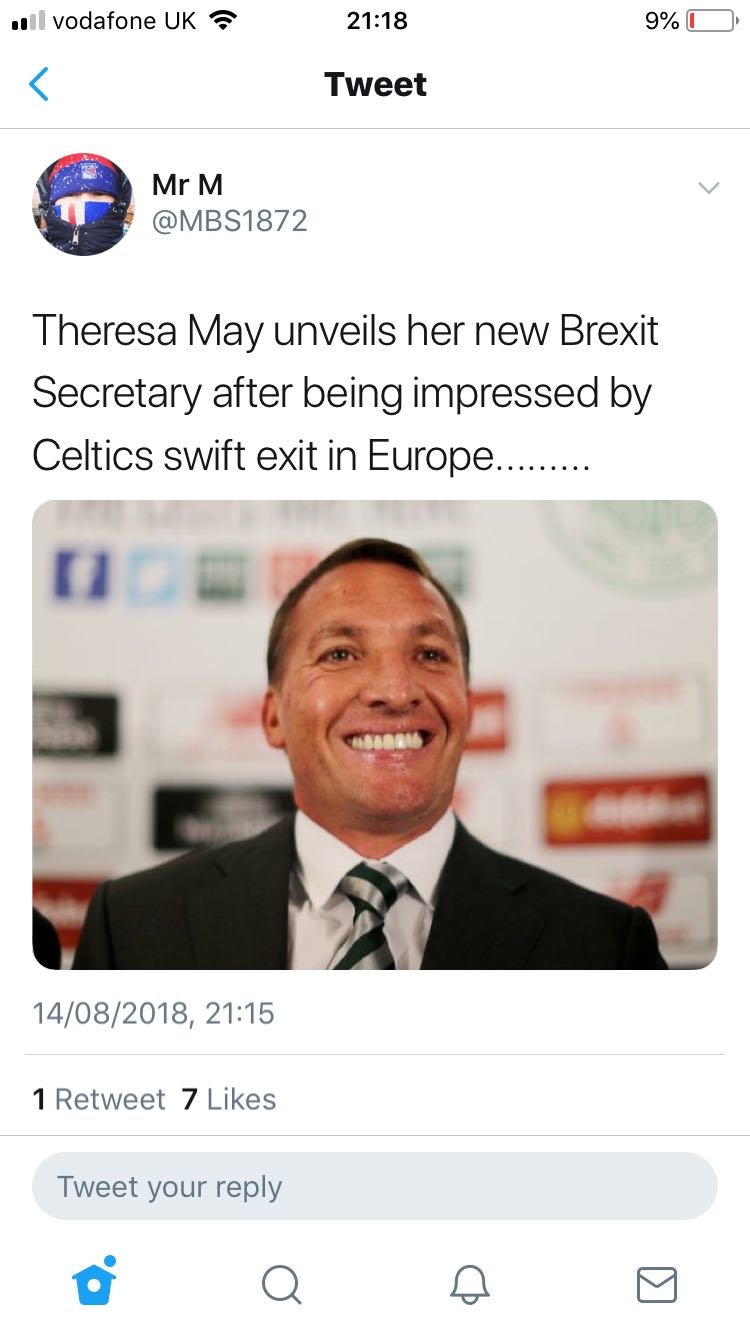Image resolution: width=750 pixels, height=1334 pixels.
Task: Open the Search magnifier icon
Action: pos(281,1283)
